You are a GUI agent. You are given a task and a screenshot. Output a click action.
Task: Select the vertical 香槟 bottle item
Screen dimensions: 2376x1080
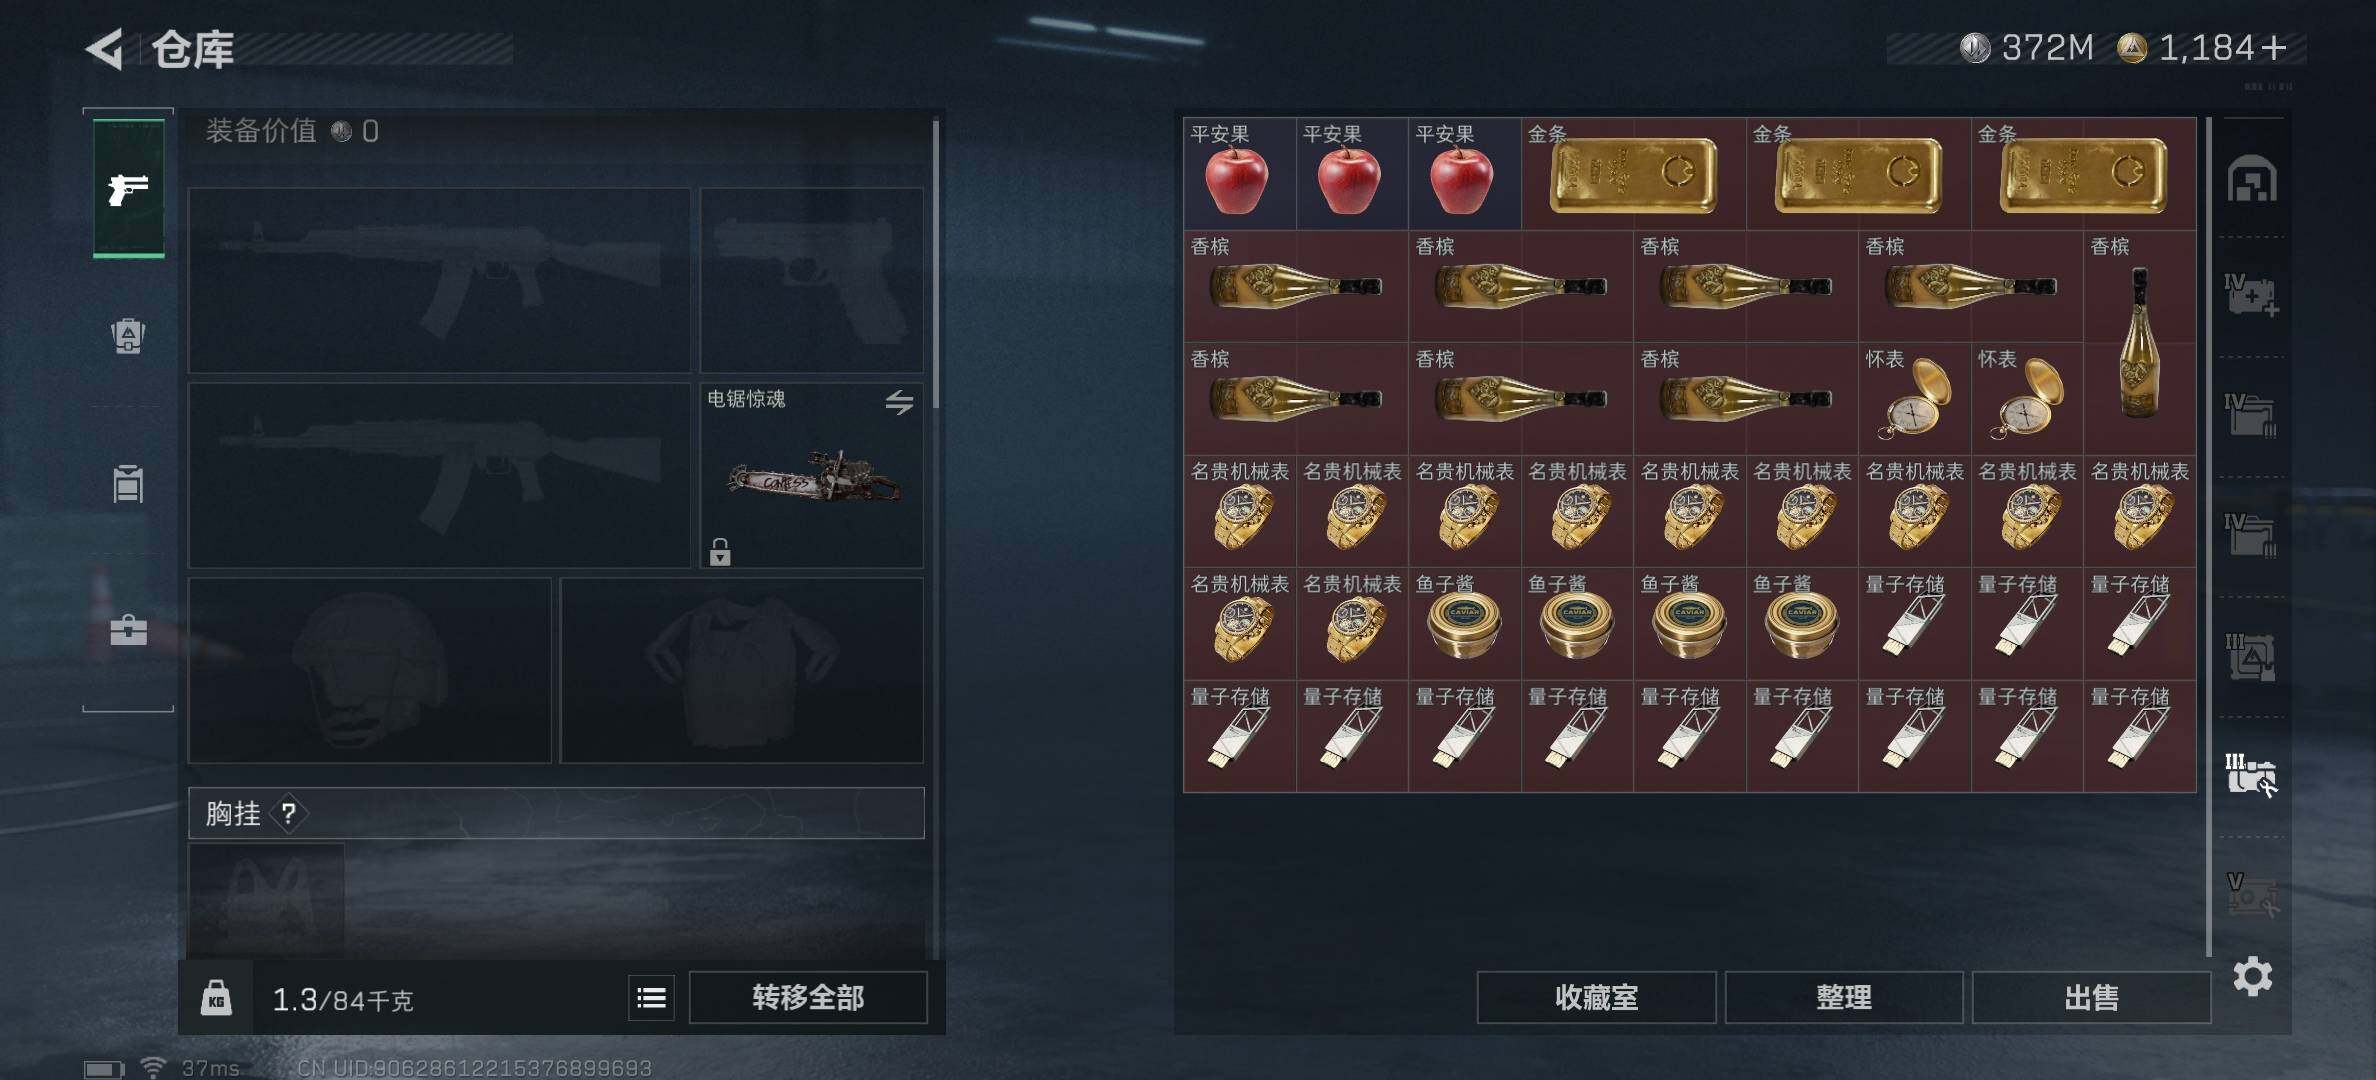click(2140, 342)
